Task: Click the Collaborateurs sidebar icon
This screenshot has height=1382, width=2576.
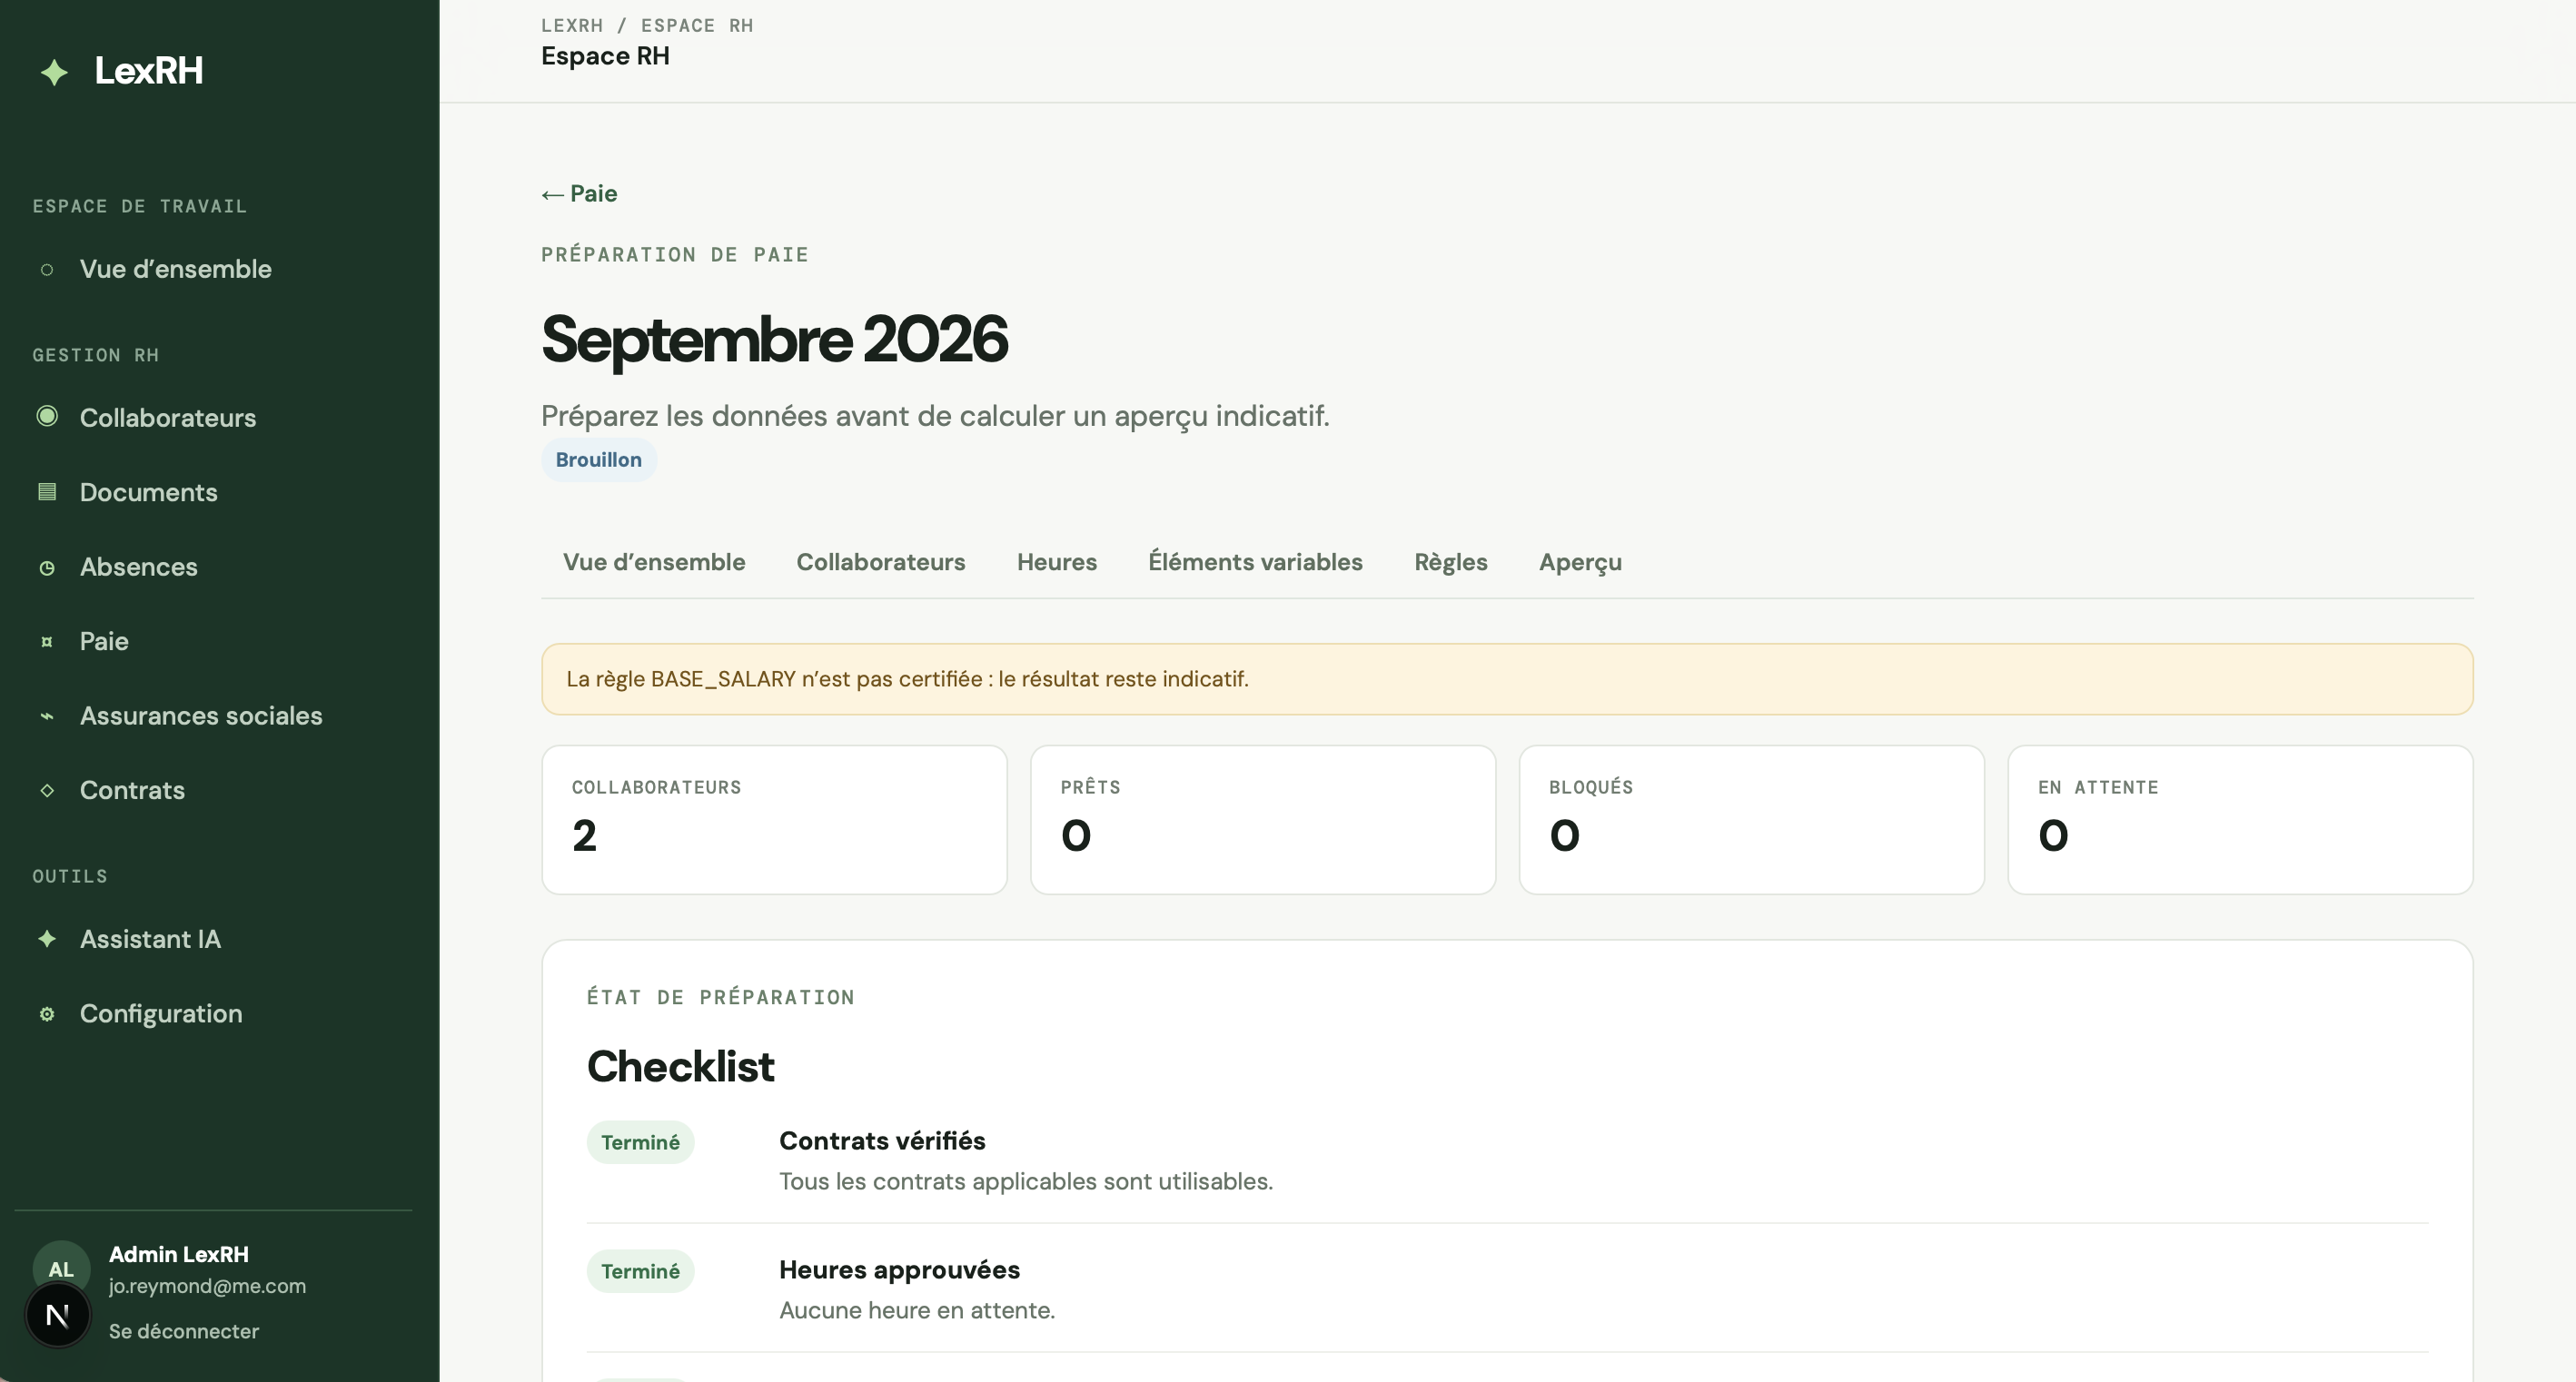Action: pyautogui.click(x=47, y=416)
